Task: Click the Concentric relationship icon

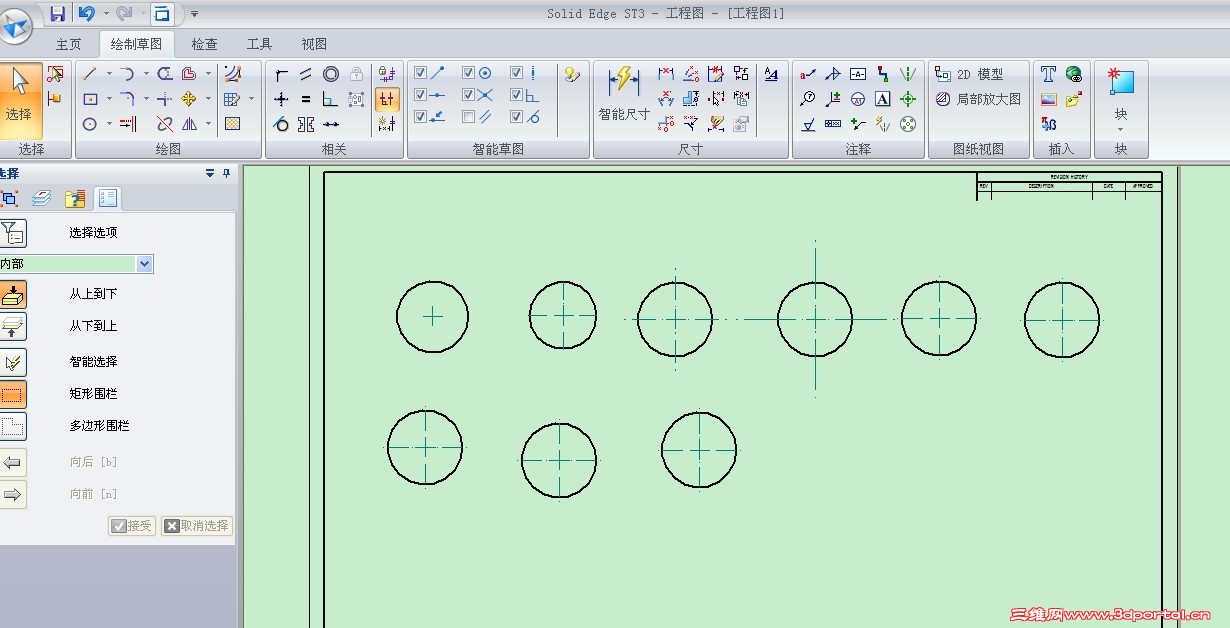Action: [x=330, y=74]
